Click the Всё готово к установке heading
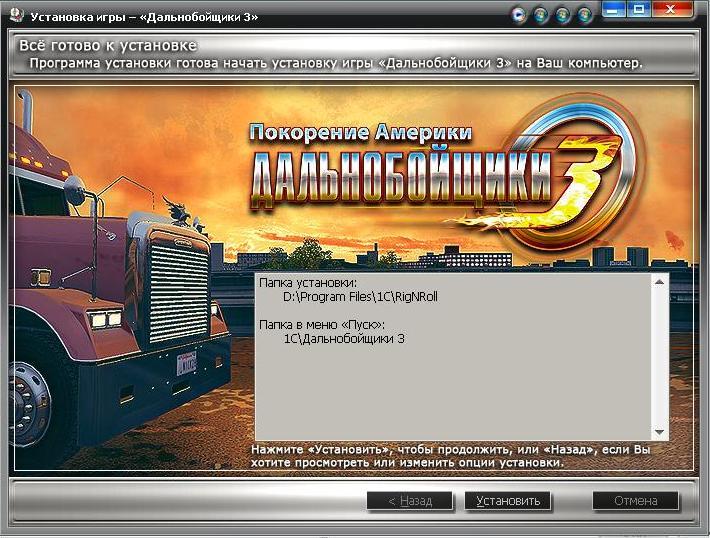Screen dimensions: 710x538 pyautogui.click(x=108, y=46)
